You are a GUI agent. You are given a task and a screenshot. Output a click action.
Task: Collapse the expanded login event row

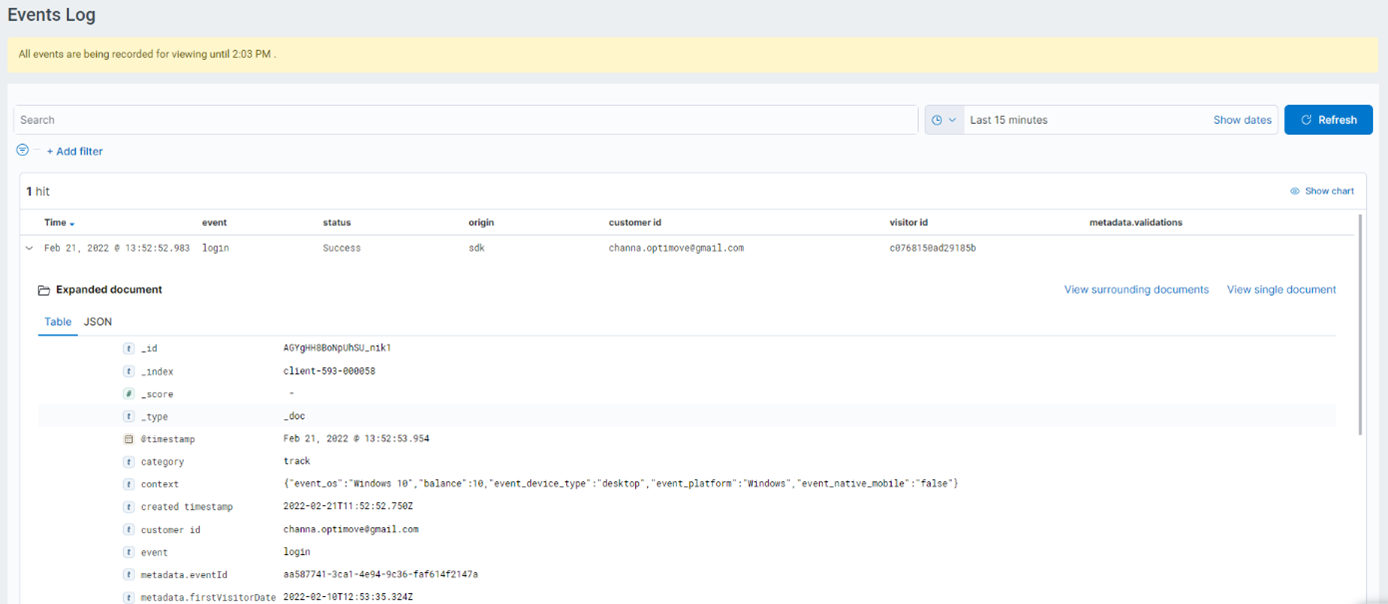[x=29, y=248]
